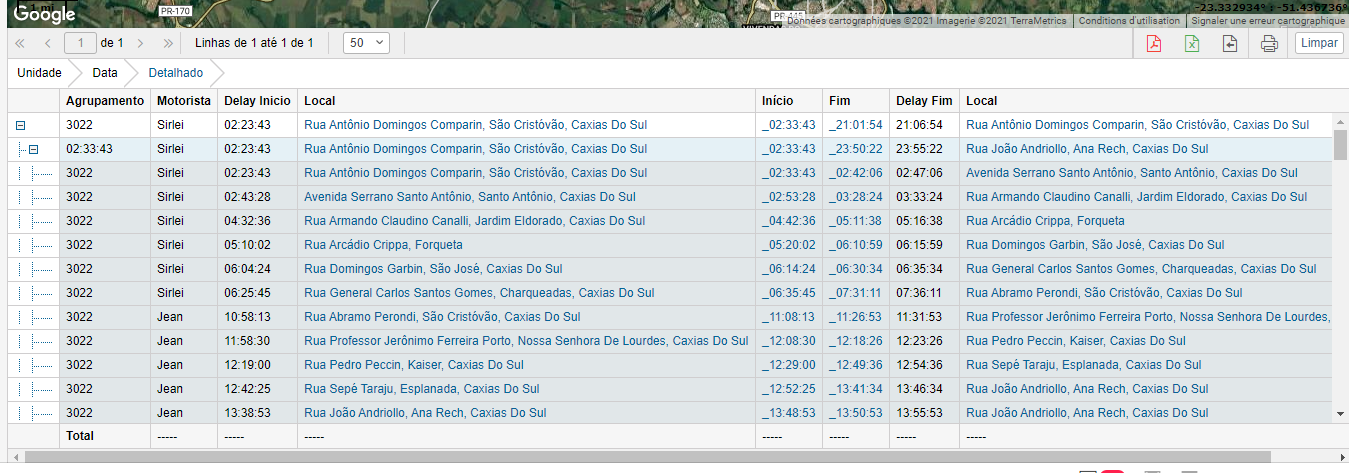Collapse the 02:33:43 subgroup row
1349x473 pixels.
(x=33, y=149)
